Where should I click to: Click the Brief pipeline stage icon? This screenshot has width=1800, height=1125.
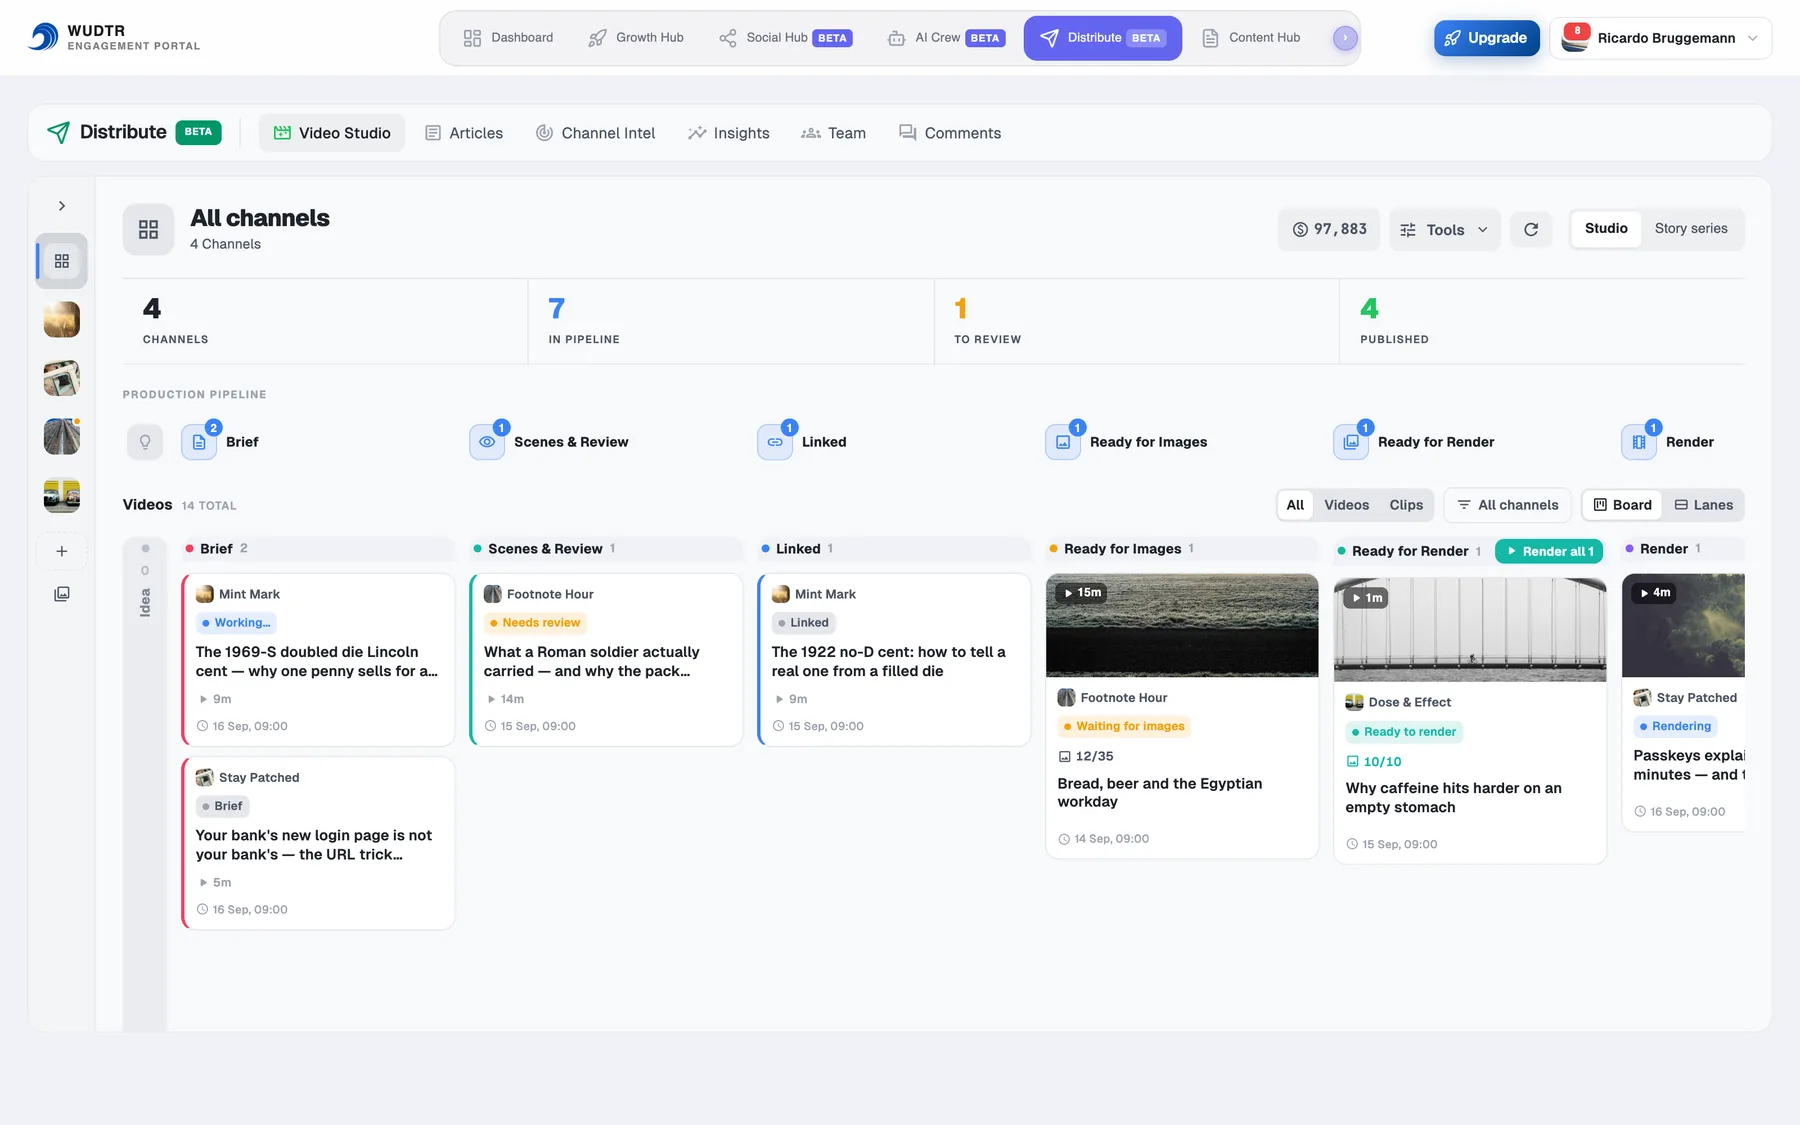click(x=199, y=442)
